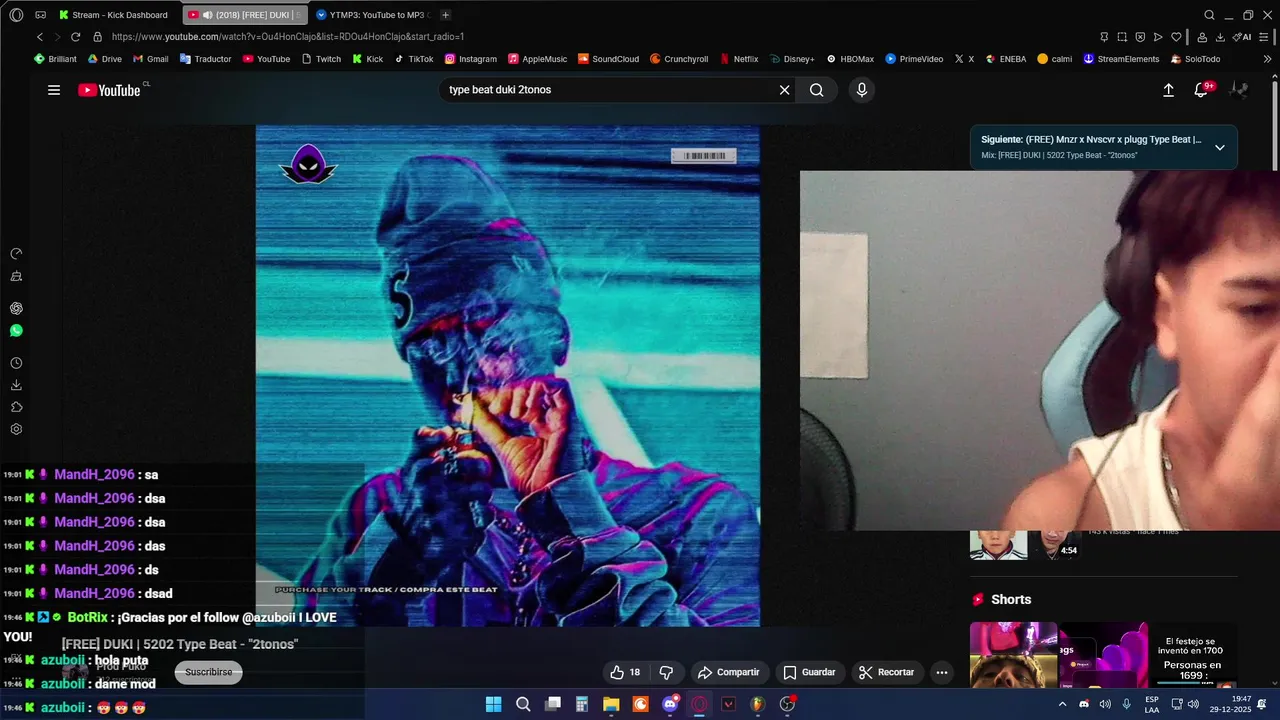Open Discord from the taskbar
Screen dimensions: 1280x720
(670, 704)
